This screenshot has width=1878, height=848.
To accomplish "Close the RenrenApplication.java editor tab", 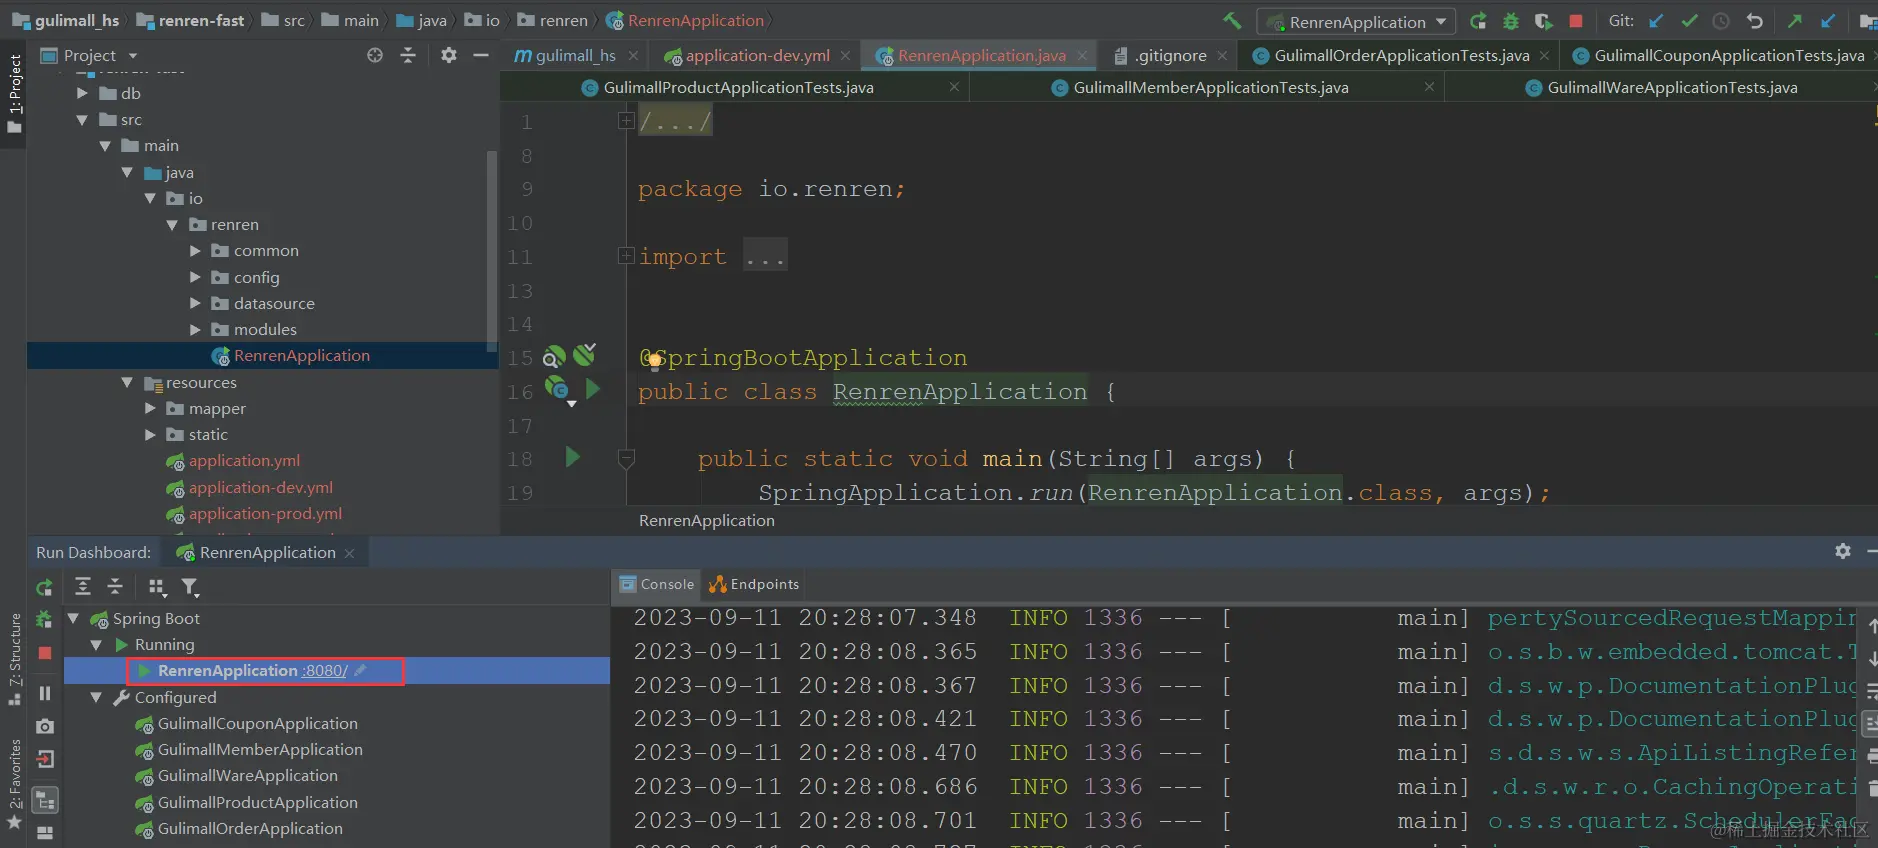I will point(1082,56).
